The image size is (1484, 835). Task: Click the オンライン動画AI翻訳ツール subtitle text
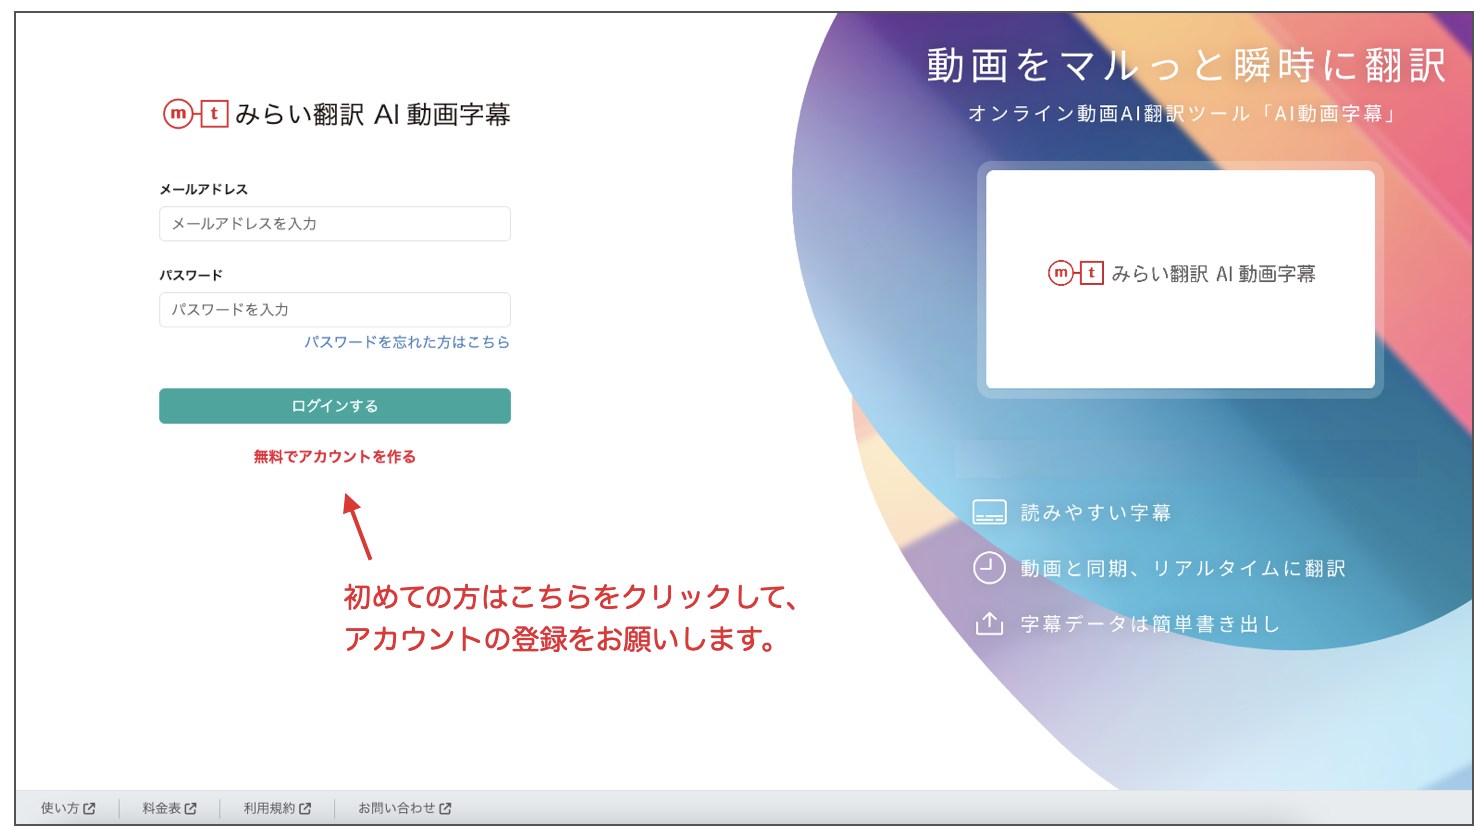(1183, 114)
